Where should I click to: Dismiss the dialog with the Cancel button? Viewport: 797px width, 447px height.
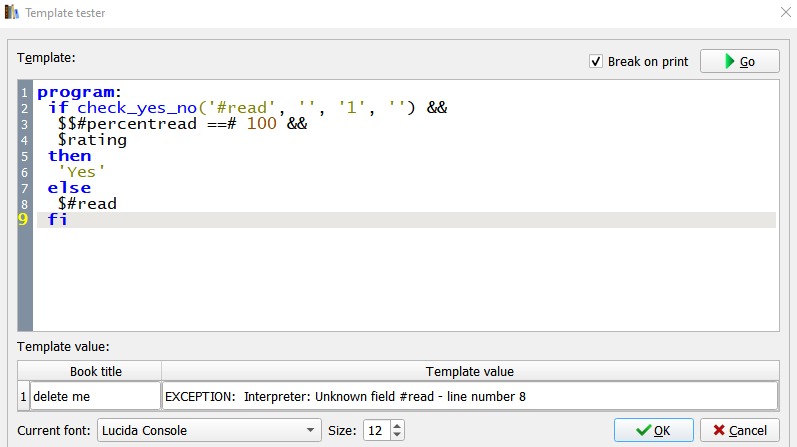click(x=740, y=430)
